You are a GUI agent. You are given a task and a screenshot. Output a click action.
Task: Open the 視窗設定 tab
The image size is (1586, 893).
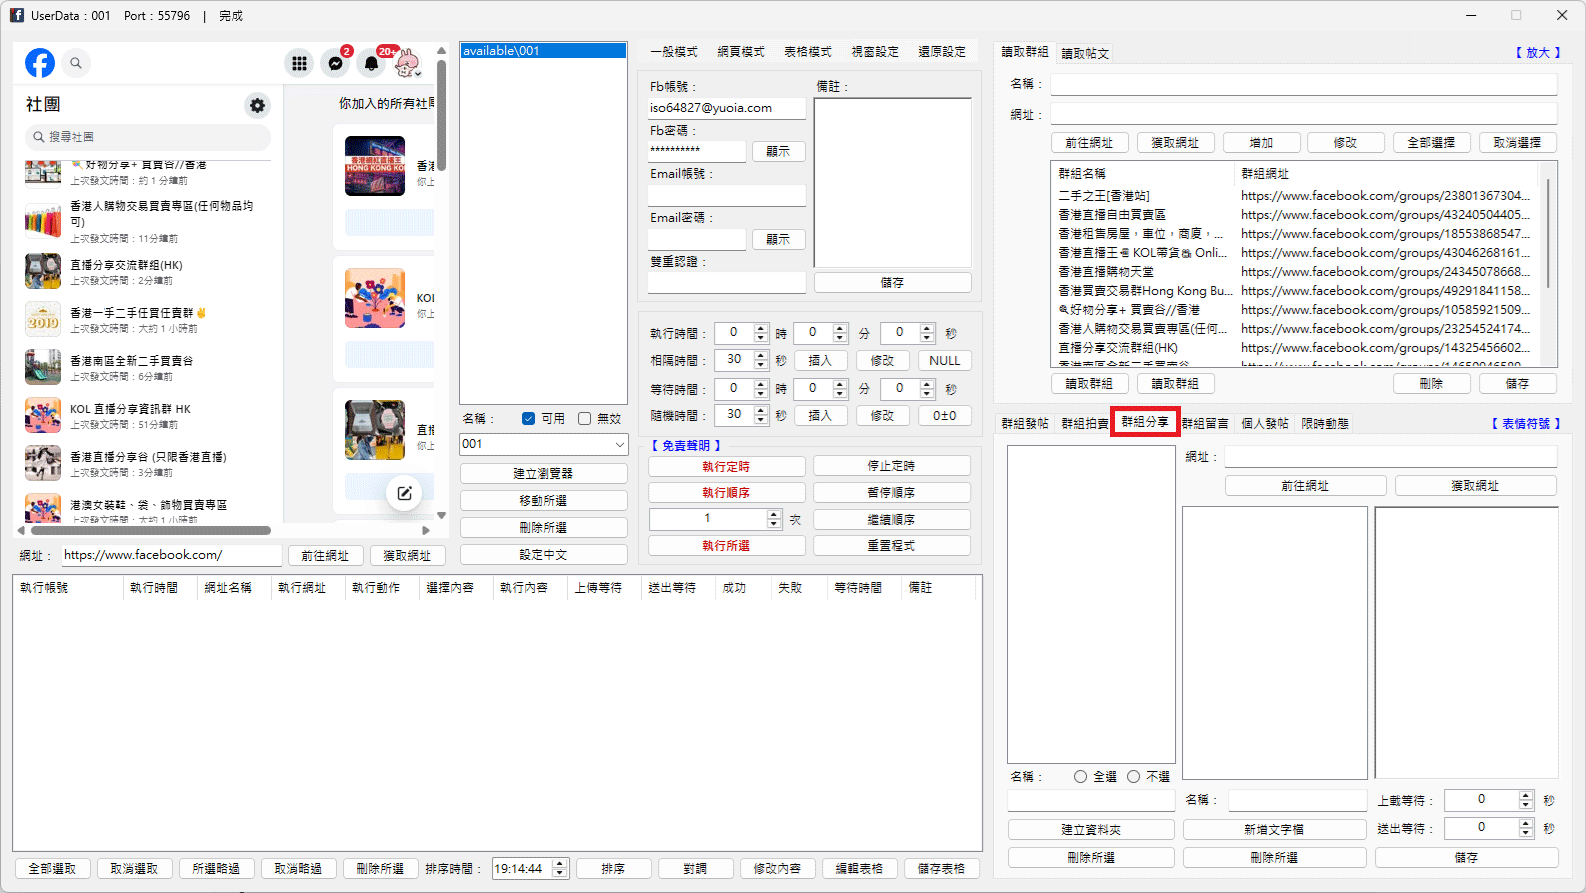(875, 52)
